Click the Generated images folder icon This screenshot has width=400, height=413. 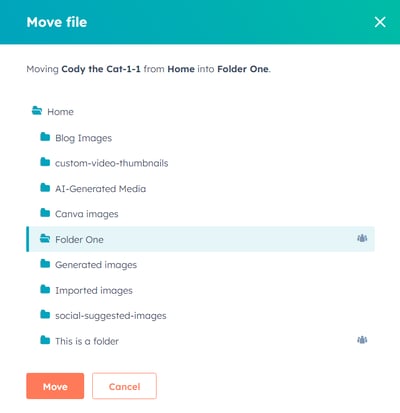click(x=45, y=264)
